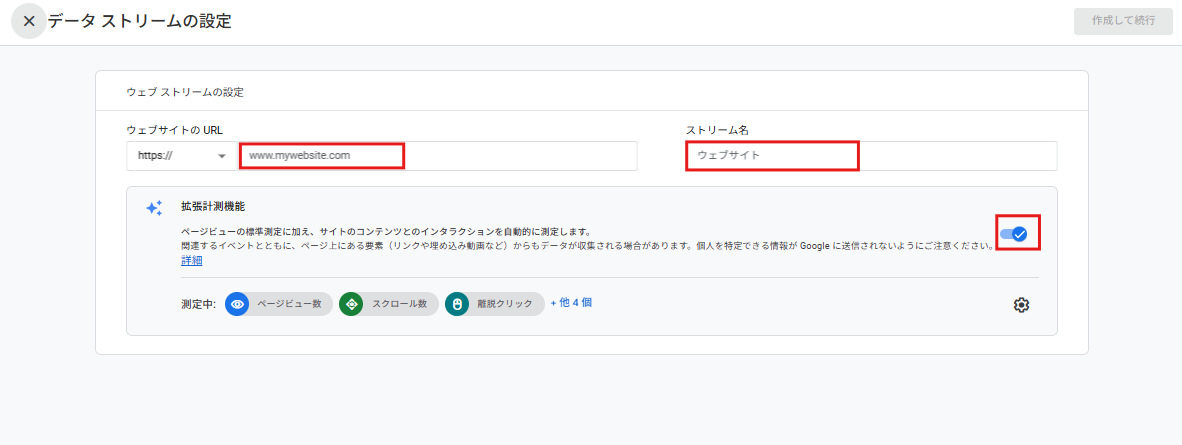Click the ウェブ ストリームの設定 heading

coord(185,93)
